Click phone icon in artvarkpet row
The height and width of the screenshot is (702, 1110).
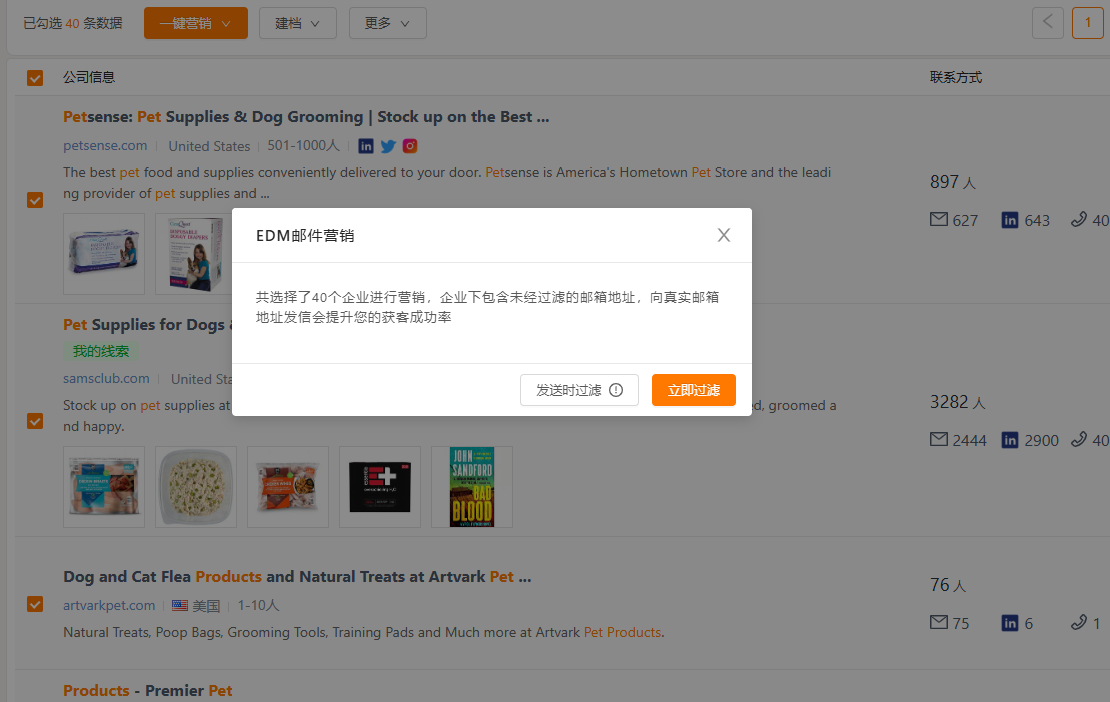pyautogui.click(x=1078, y=622)
